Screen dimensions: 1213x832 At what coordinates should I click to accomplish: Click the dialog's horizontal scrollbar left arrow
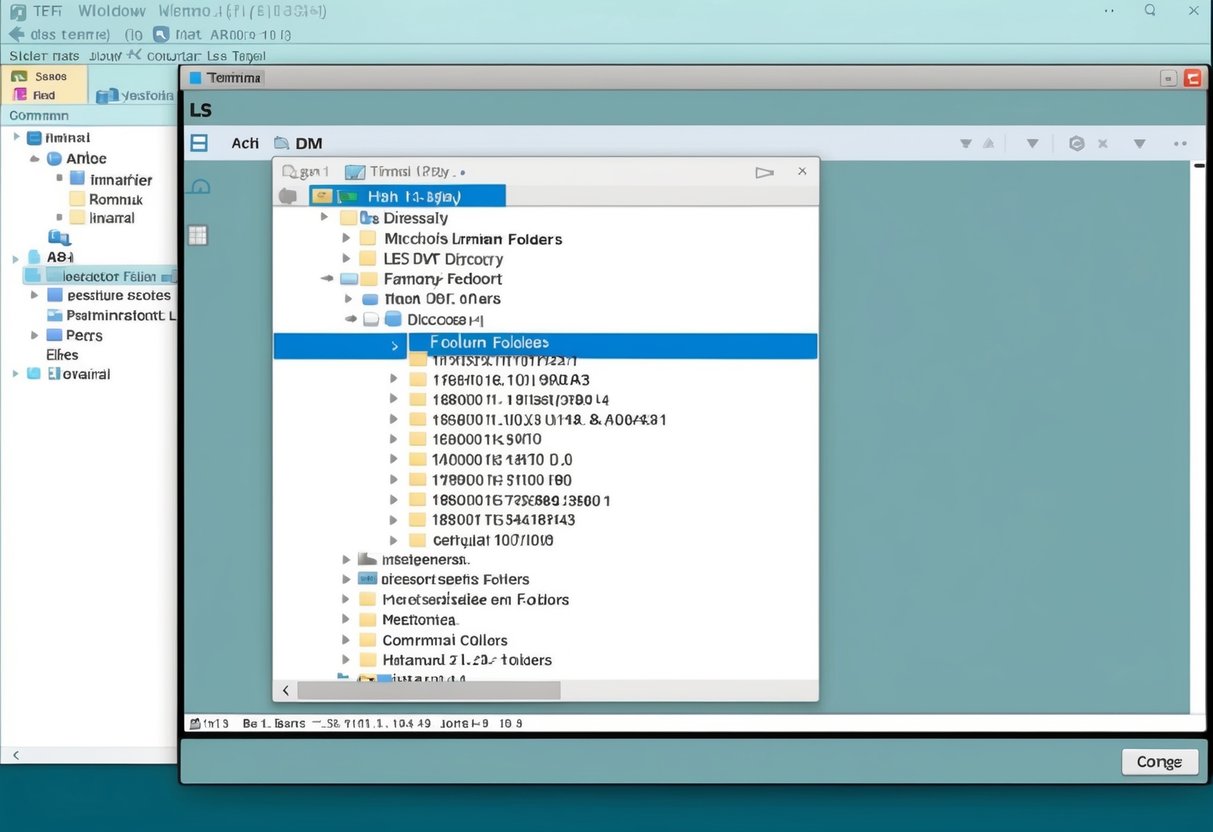coord(285,690)
